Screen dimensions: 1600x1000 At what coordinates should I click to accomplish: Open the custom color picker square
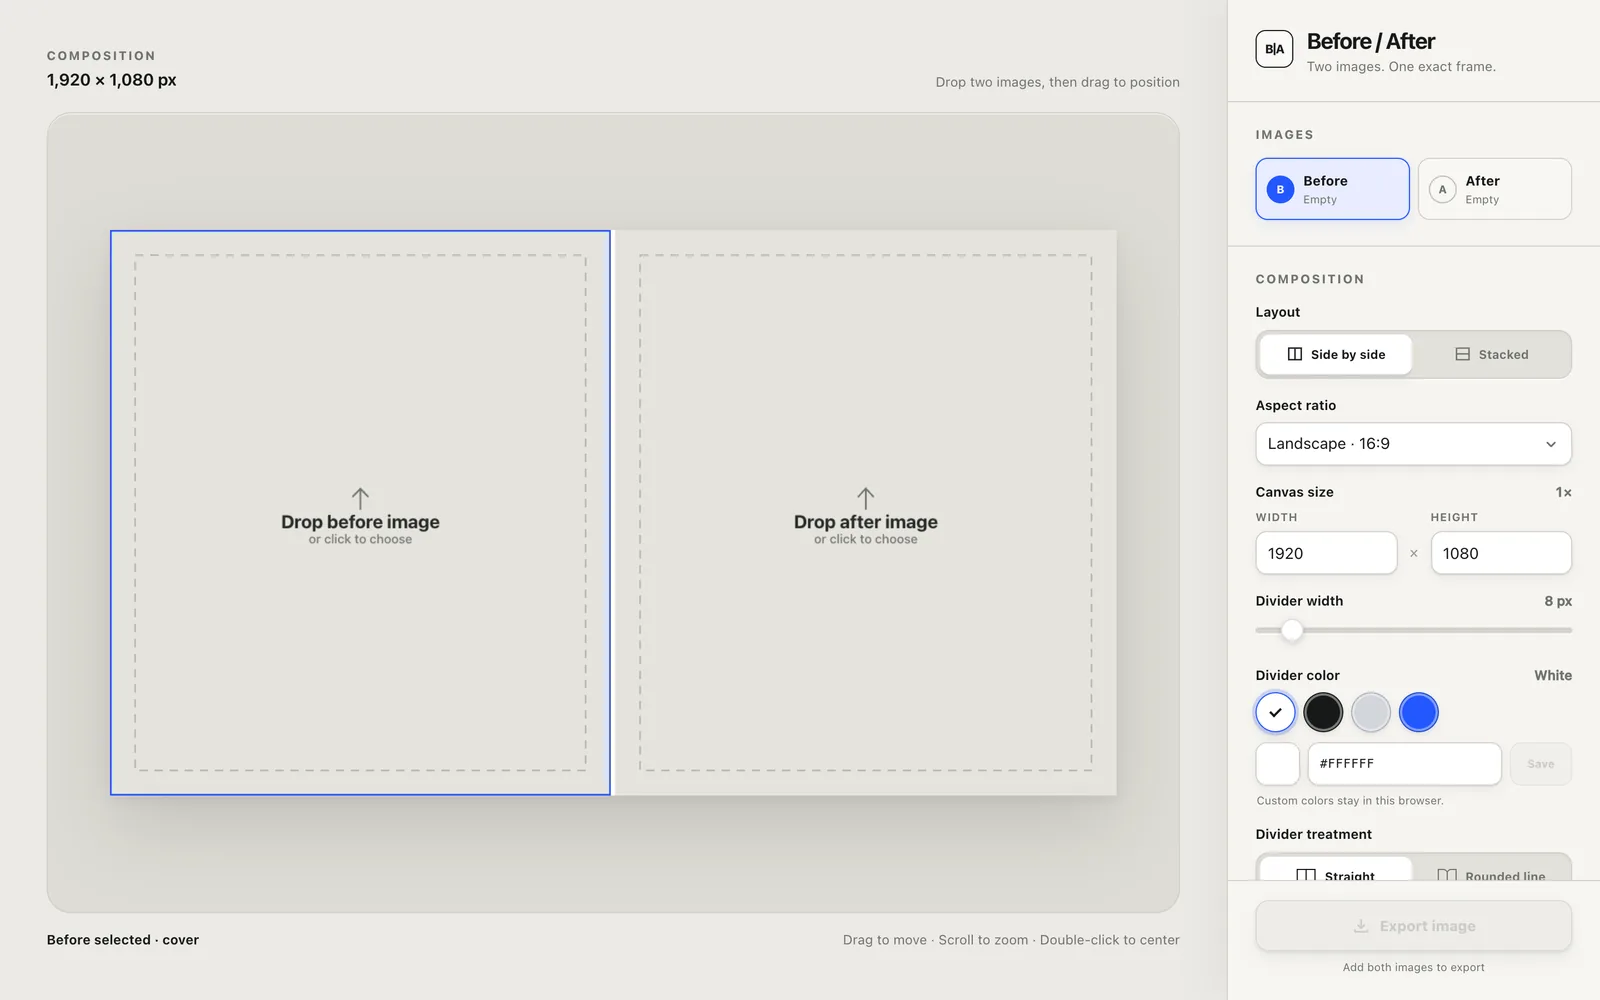(x=1277, y=764)
